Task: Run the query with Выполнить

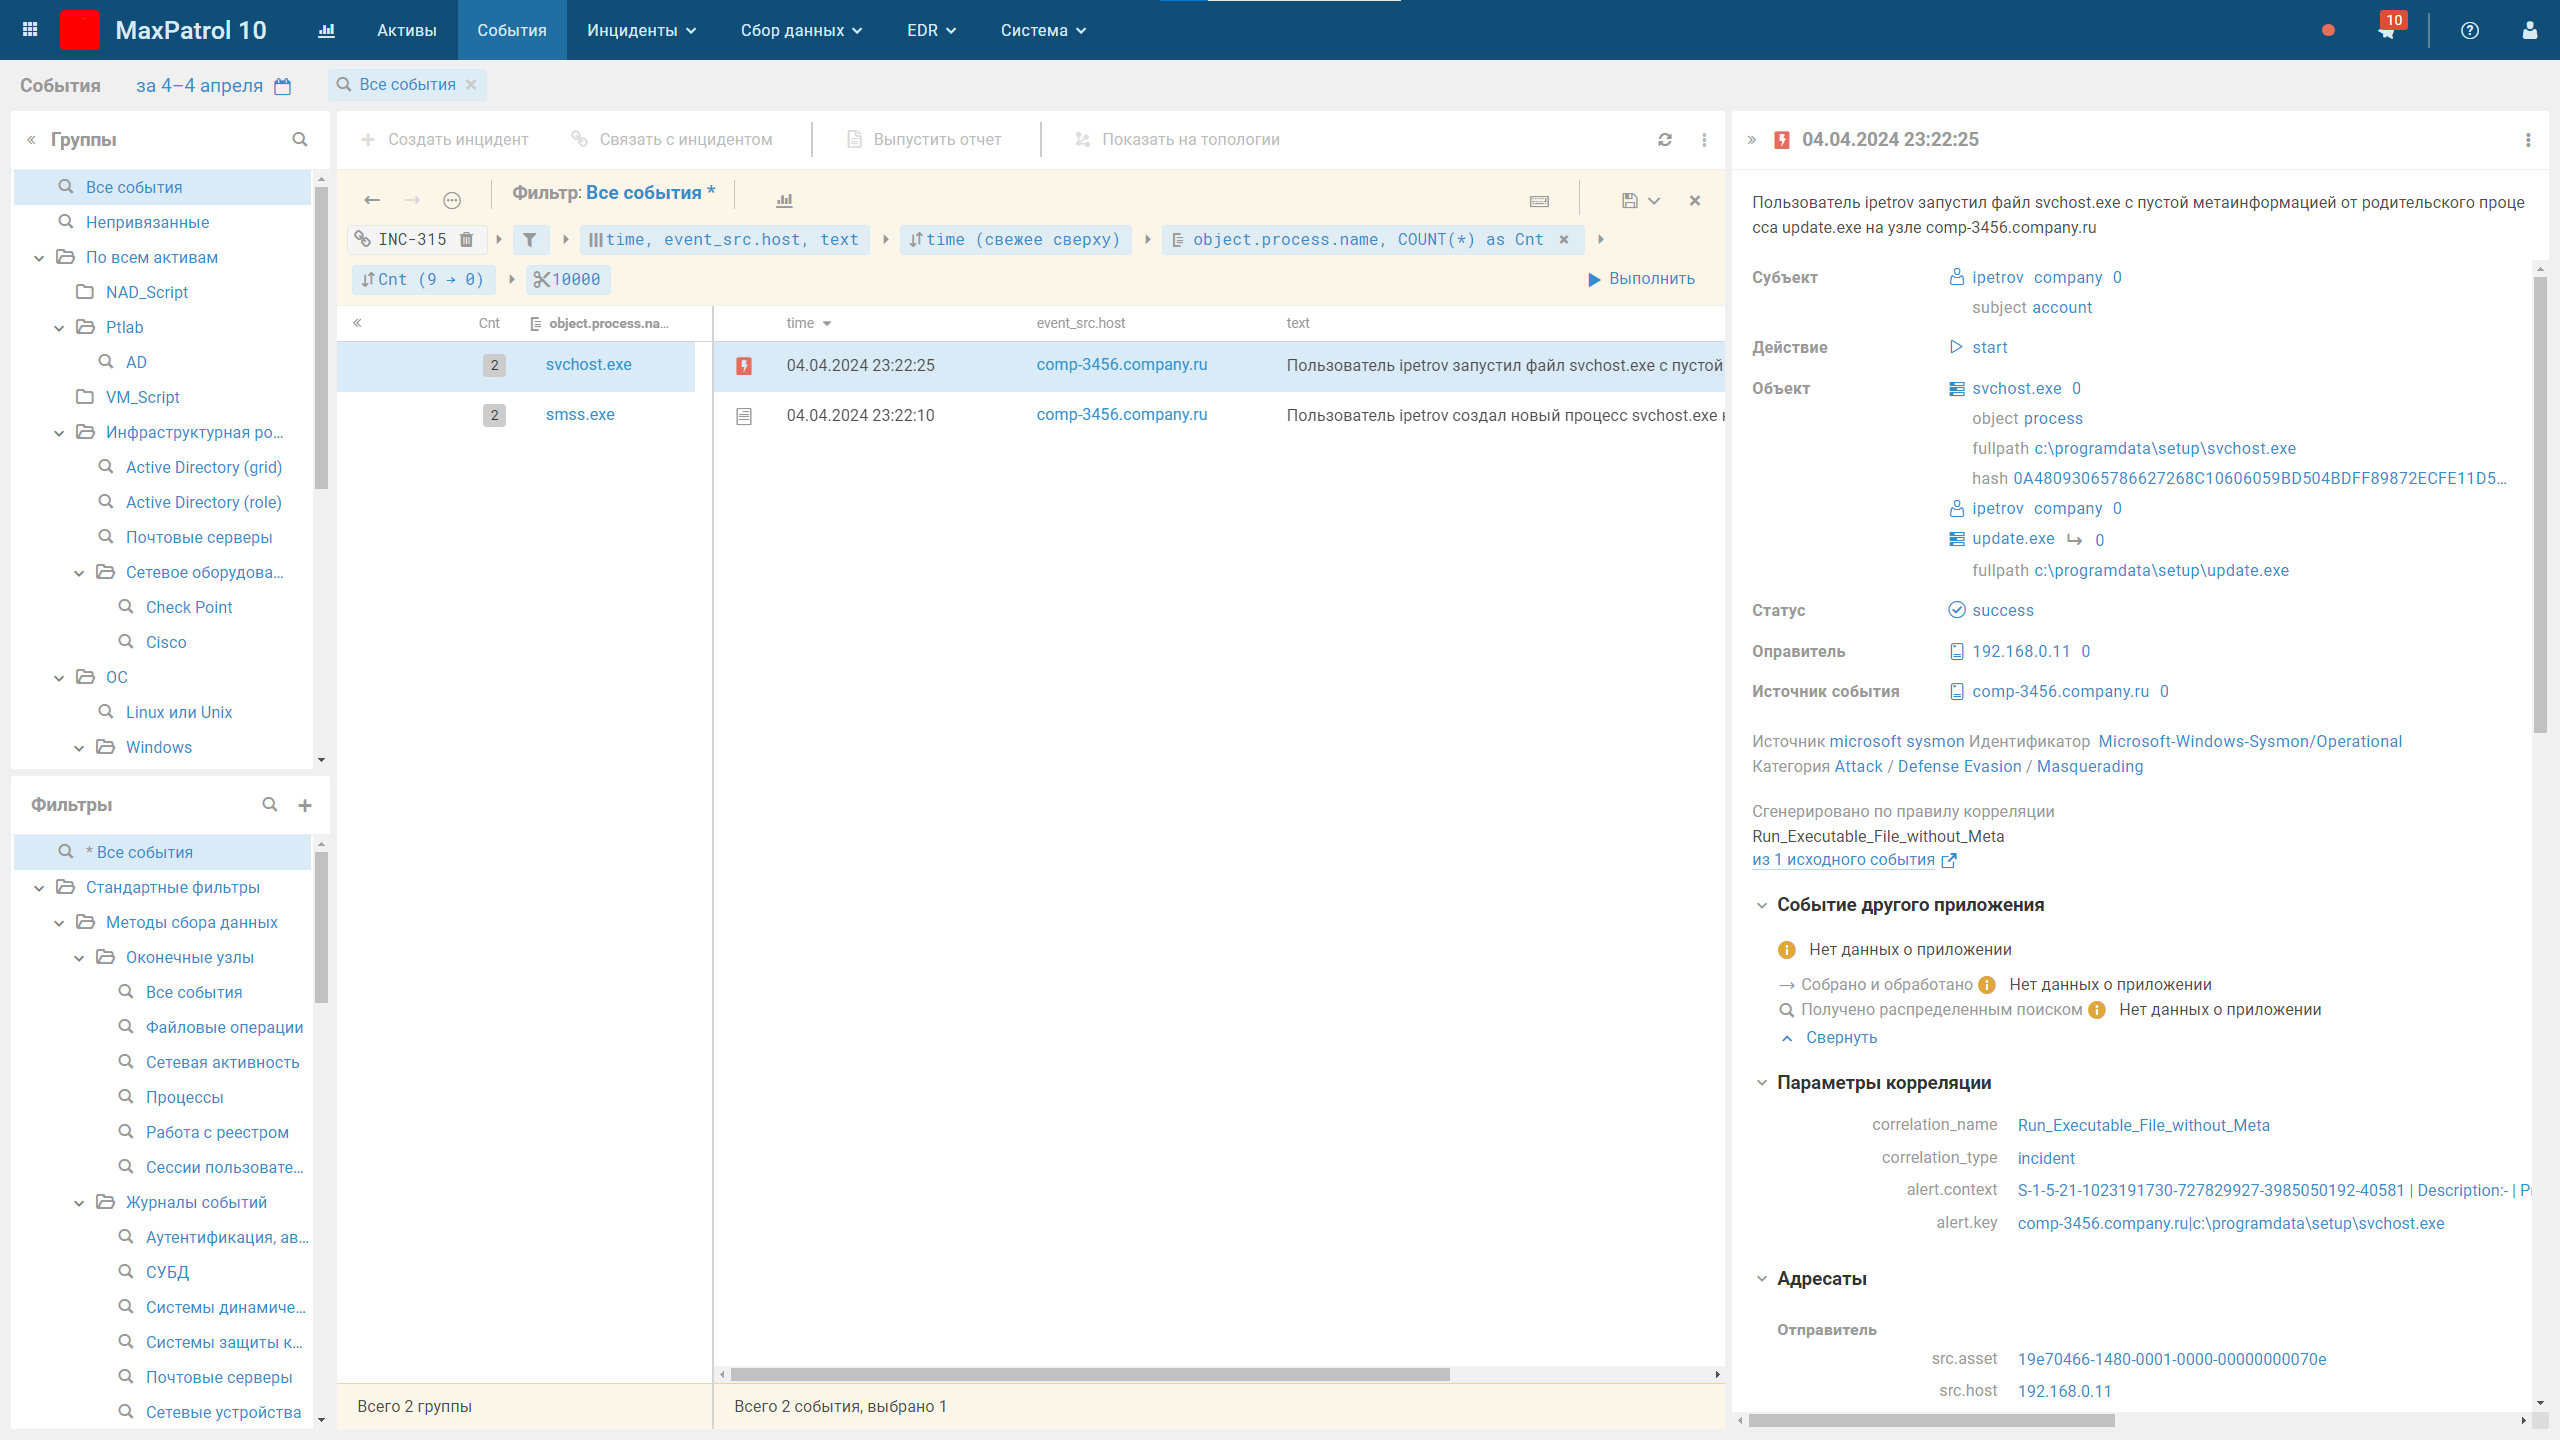Action: point(1642,279)
